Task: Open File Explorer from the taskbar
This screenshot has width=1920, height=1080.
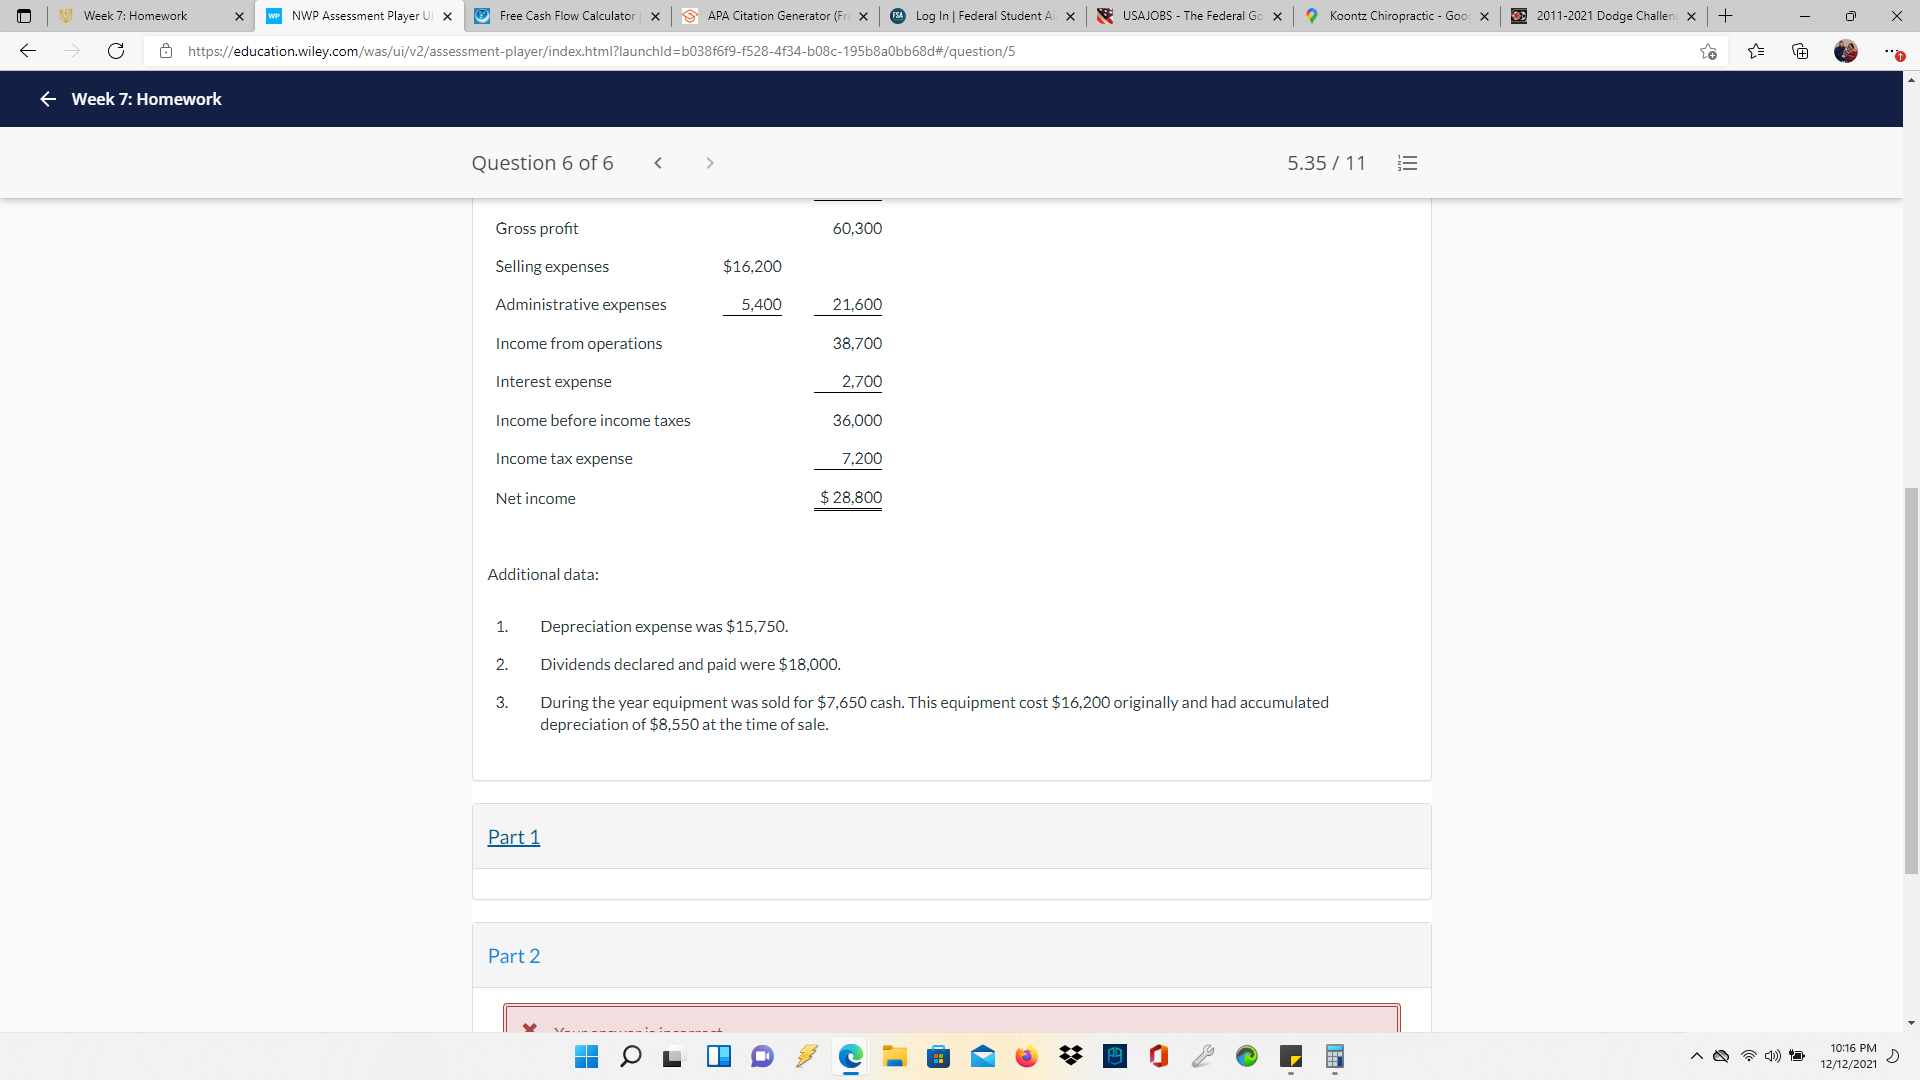Action: click(894, 1056)
